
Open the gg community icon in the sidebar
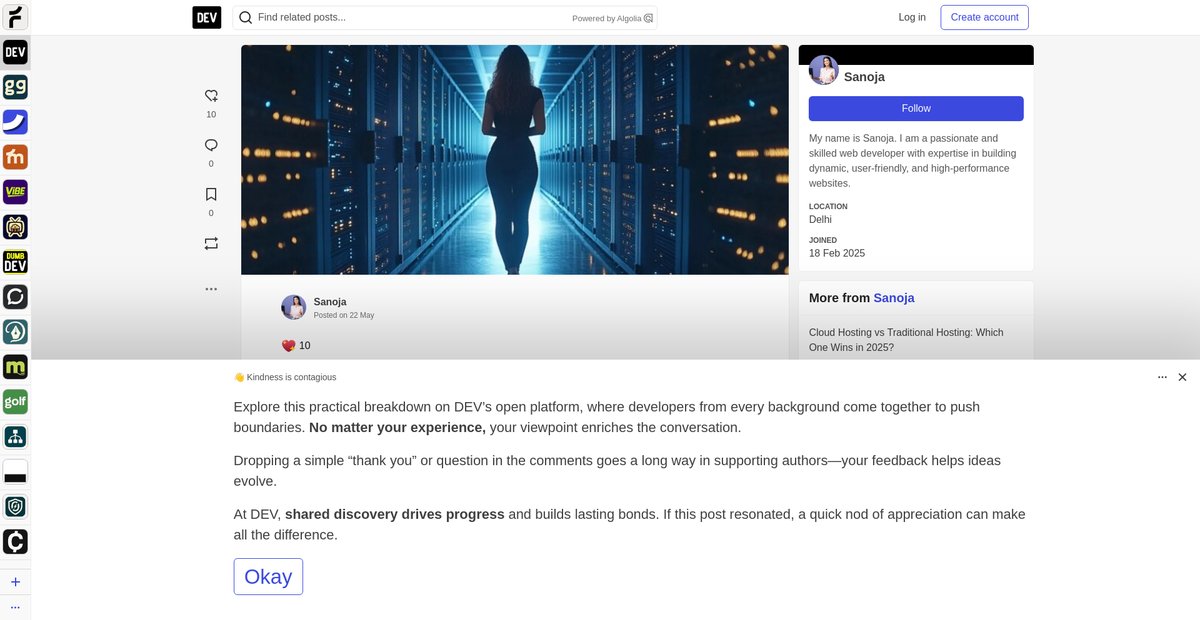point(15,87)
